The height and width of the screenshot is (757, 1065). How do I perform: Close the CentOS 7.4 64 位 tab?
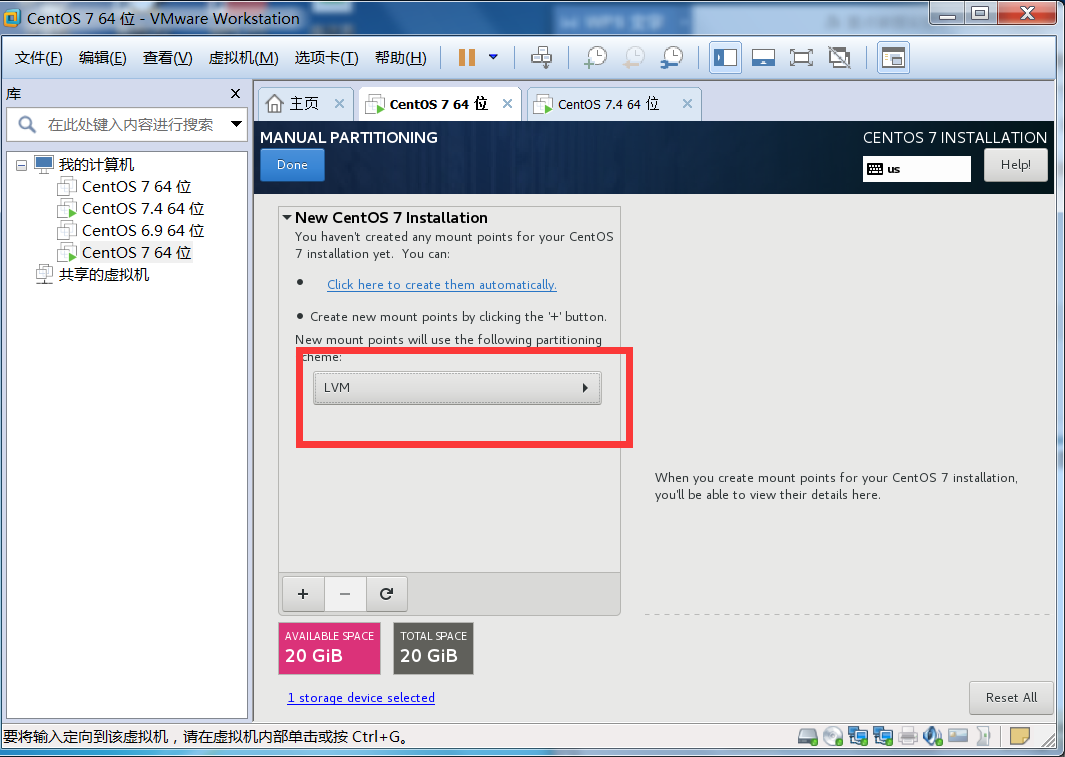(687, 103)
